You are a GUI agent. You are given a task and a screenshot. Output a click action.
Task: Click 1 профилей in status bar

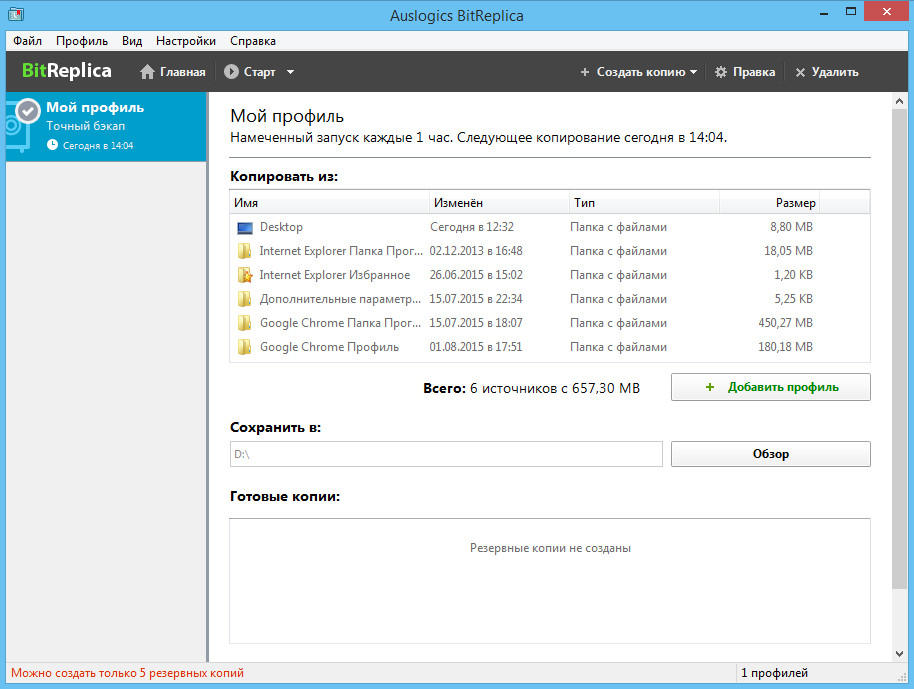click(774, 673)
